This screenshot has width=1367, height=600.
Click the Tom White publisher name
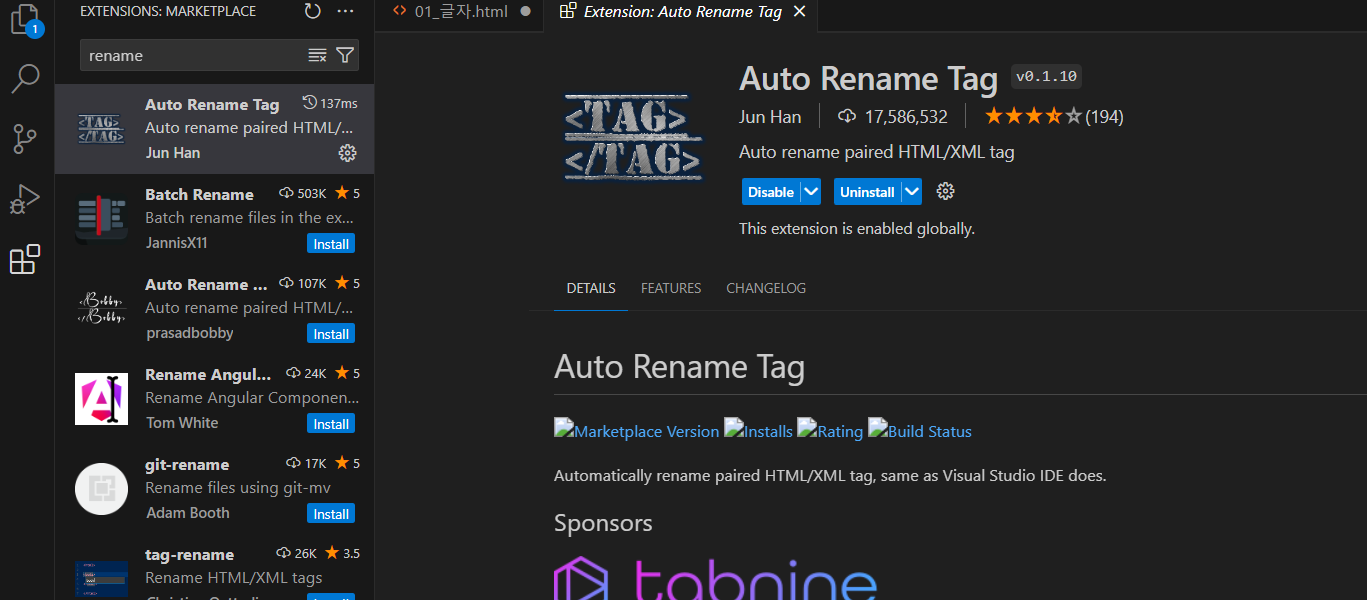(182, 423)
